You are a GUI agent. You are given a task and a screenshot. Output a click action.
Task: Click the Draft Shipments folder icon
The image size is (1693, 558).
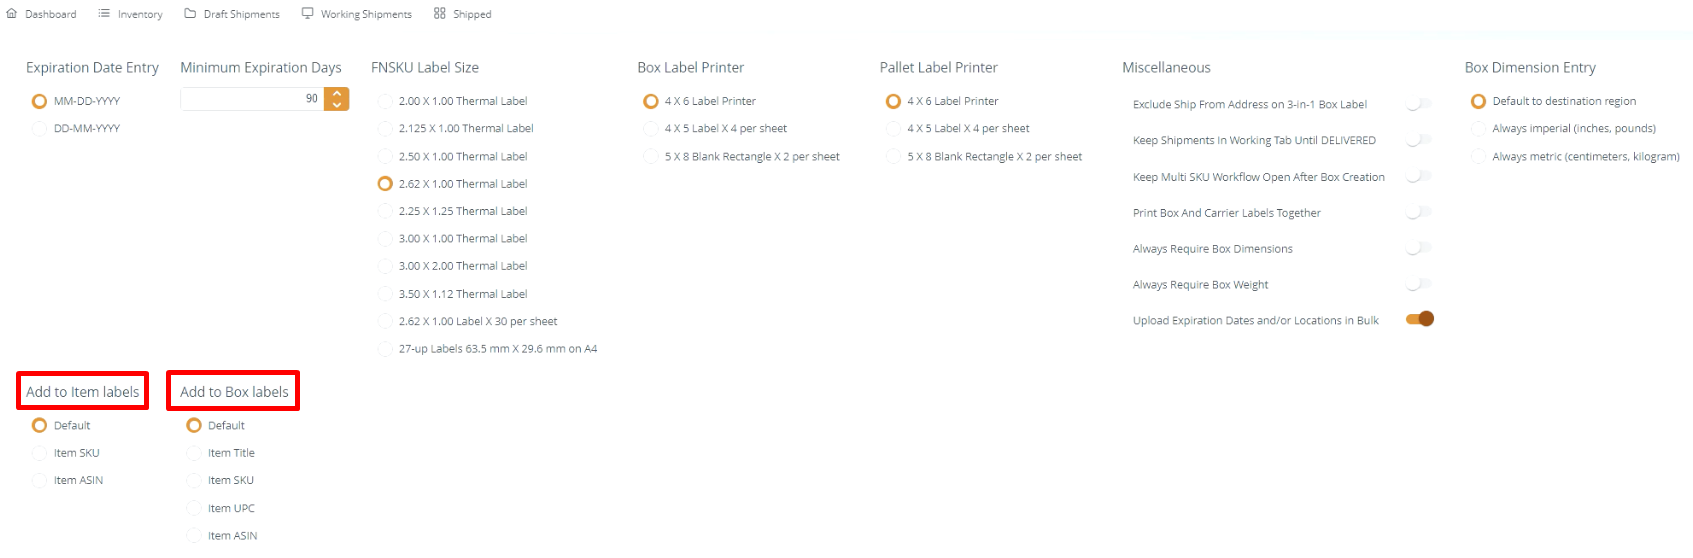tap(190, 14)
